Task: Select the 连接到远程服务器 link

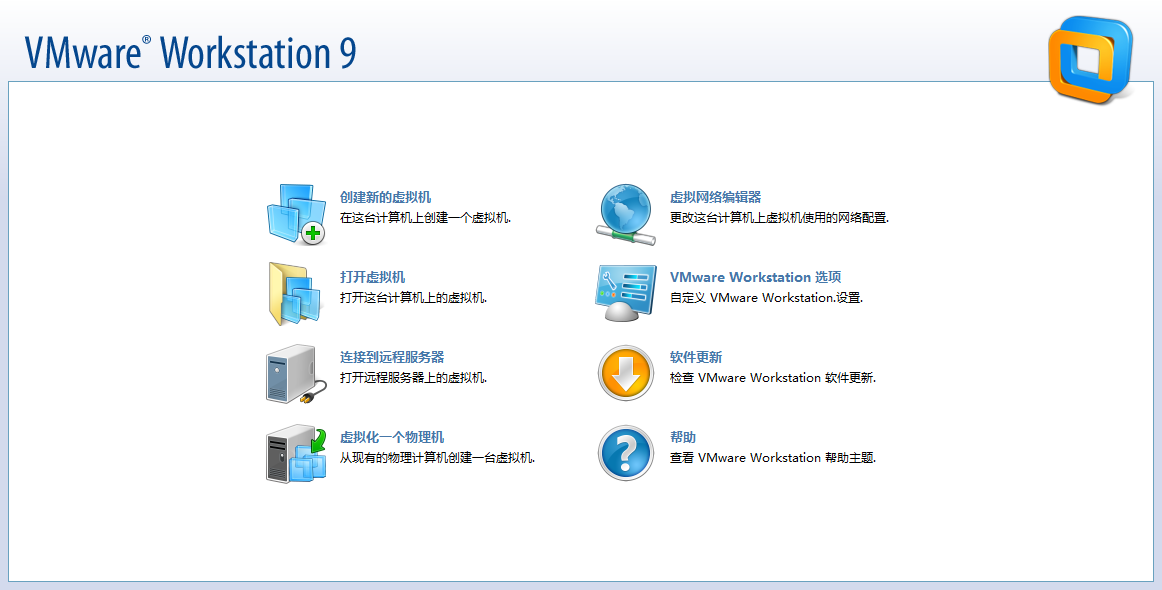Action: pyautogui.click(x=392, y=357)
